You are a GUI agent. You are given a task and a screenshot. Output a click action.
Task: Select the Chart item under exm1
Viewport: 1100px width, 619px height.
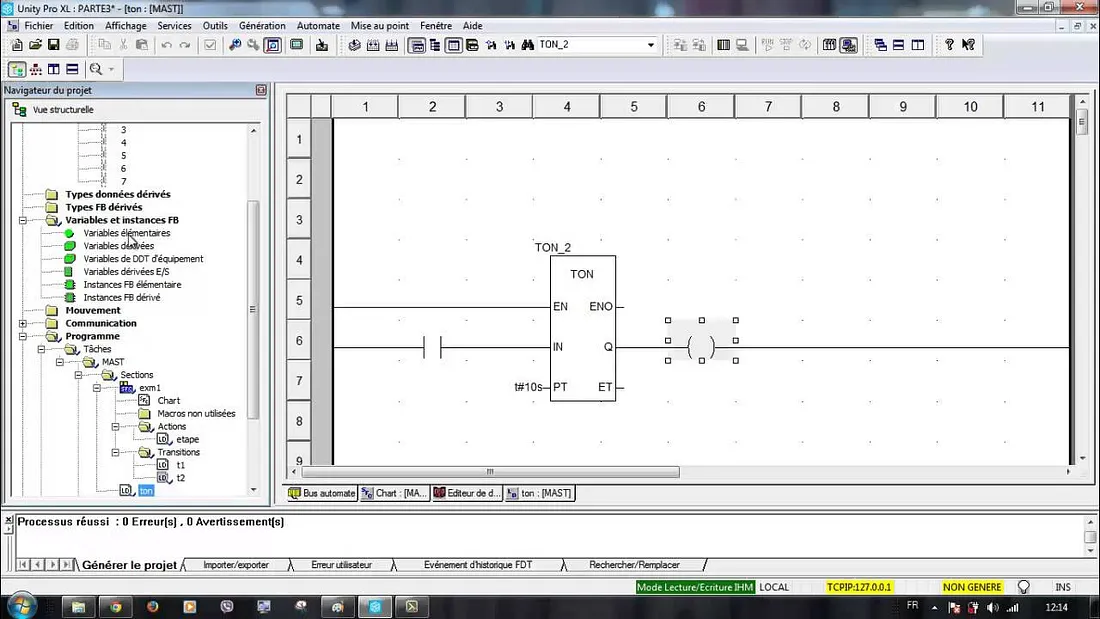click(x=168, y=401)
